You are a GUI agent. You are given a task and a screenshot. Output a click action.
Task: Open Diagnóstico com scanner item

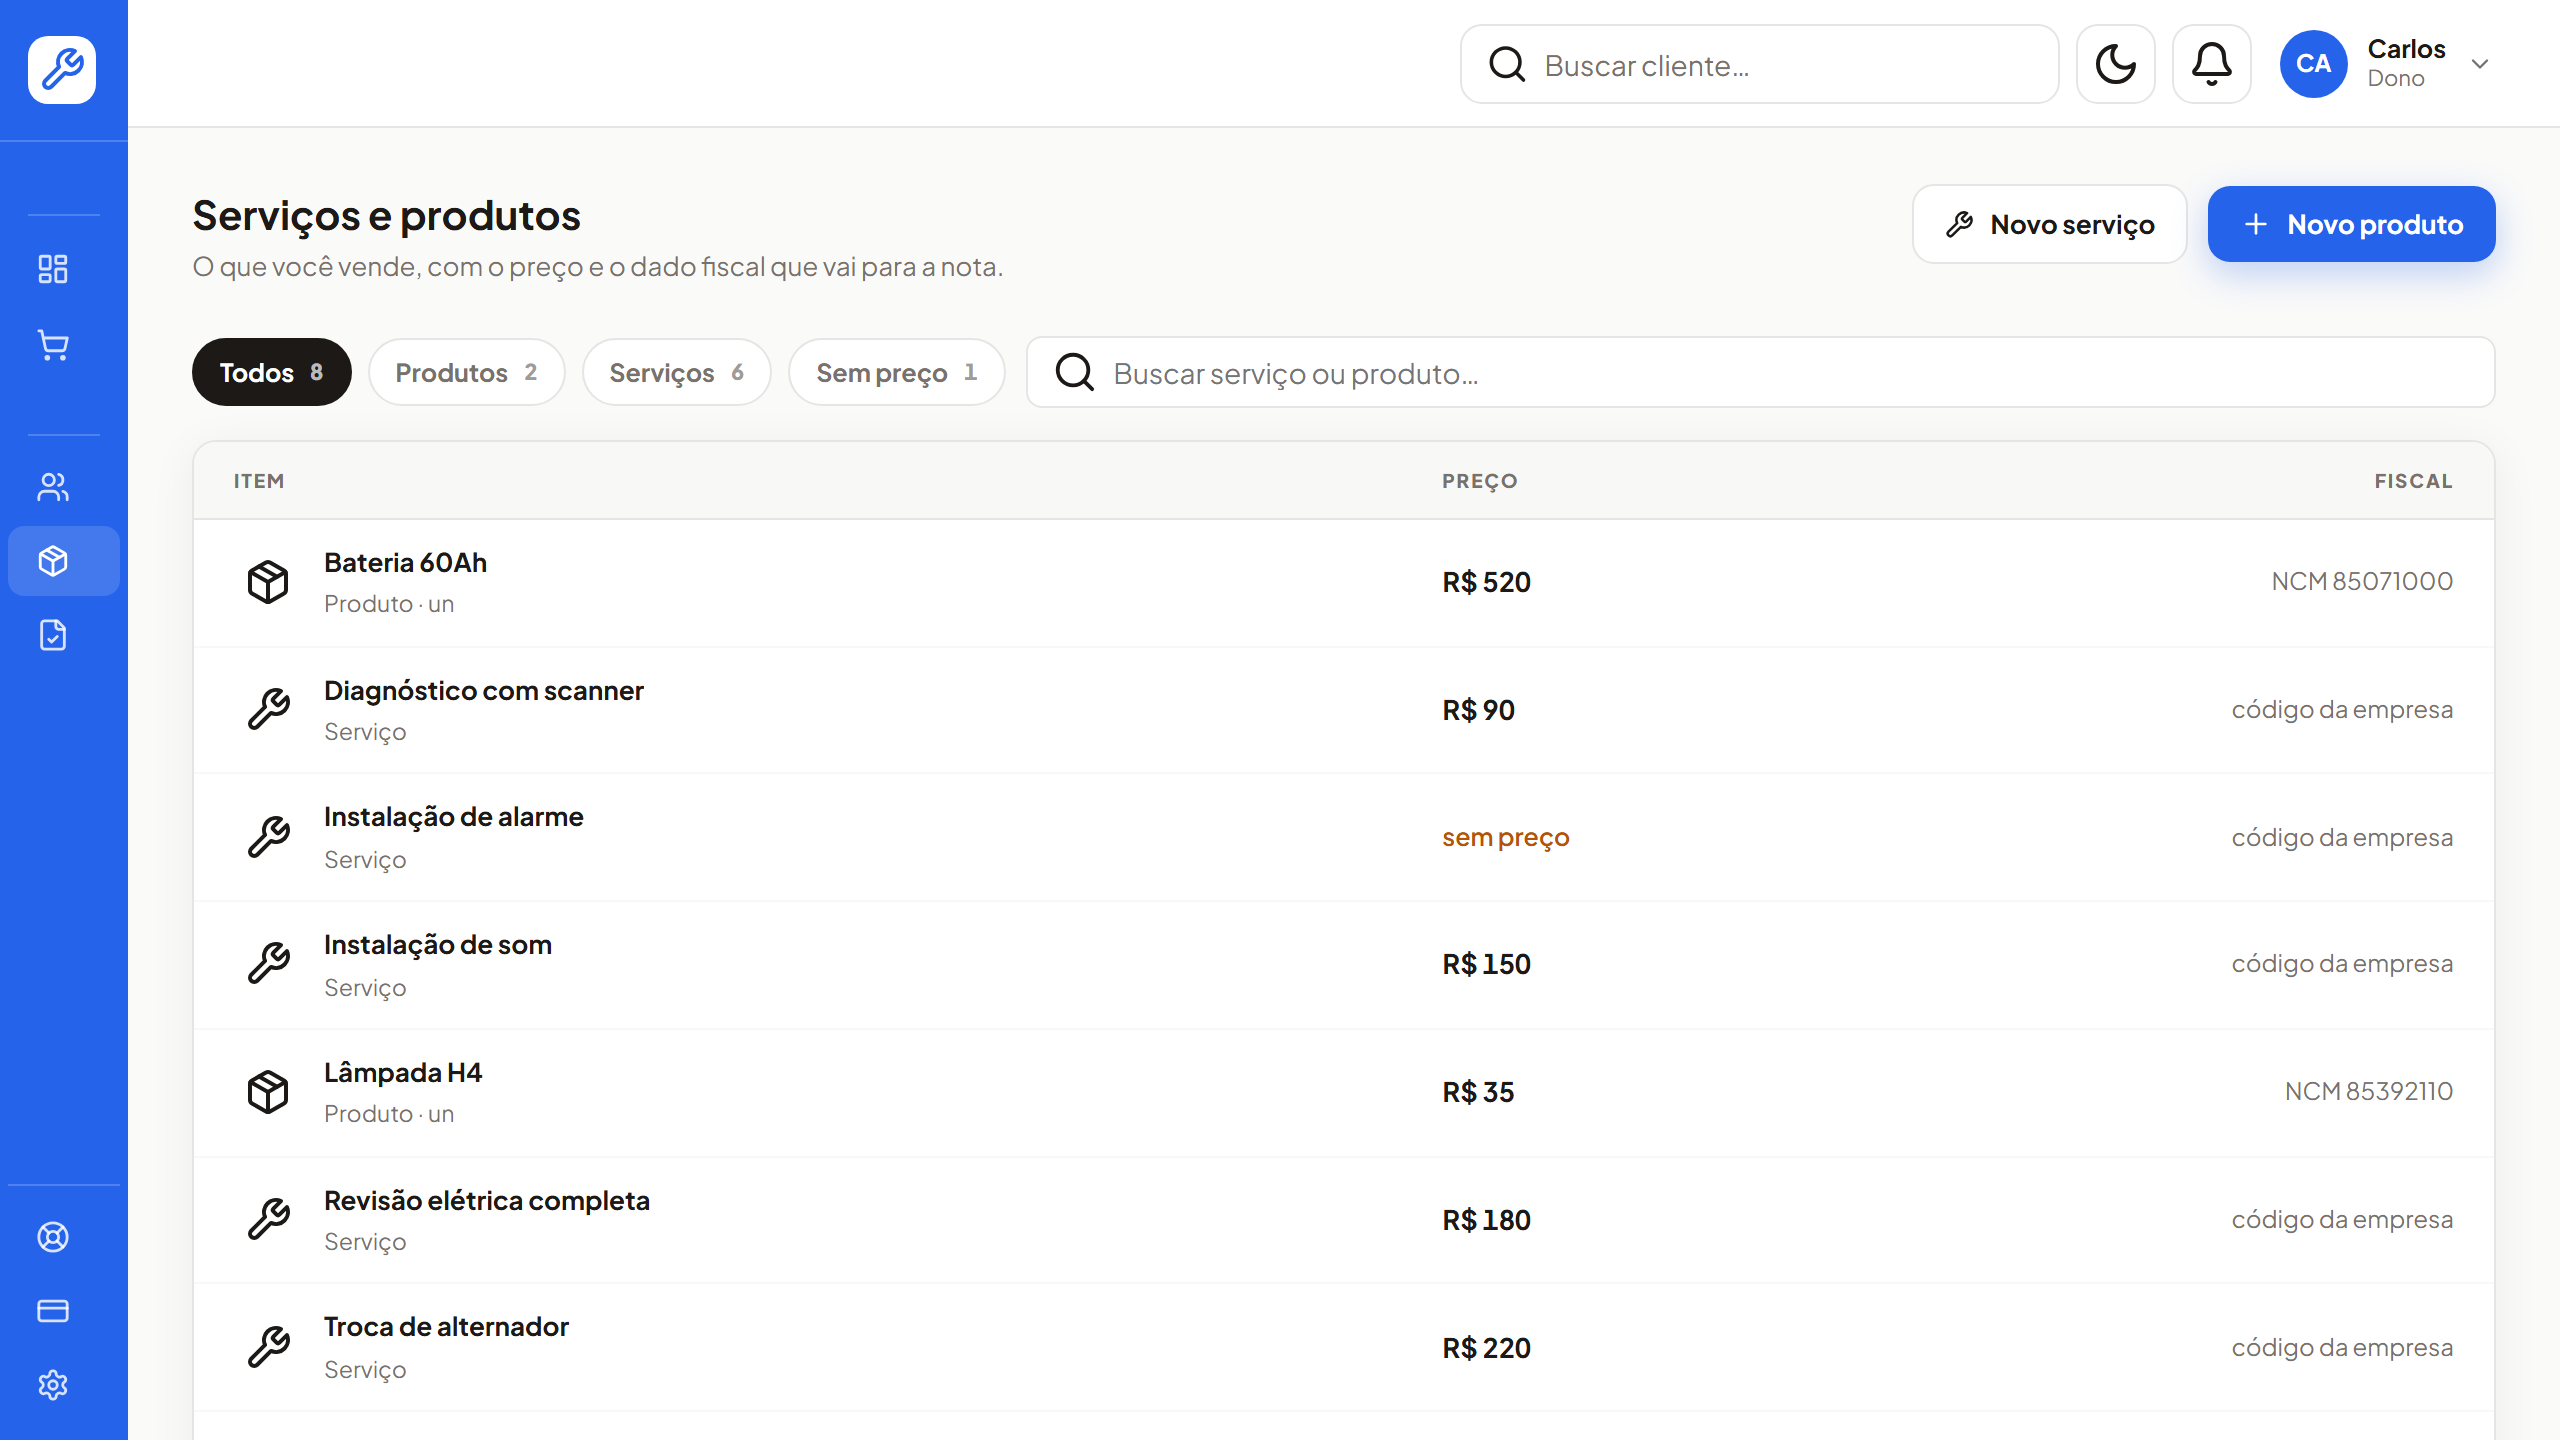tap(1343, 710)
